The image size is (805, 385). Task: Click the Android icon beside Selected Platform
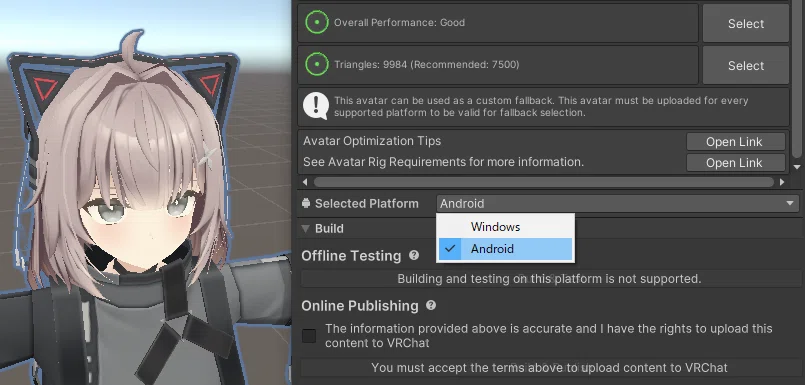pyautogui.click(x=306, y=203)
